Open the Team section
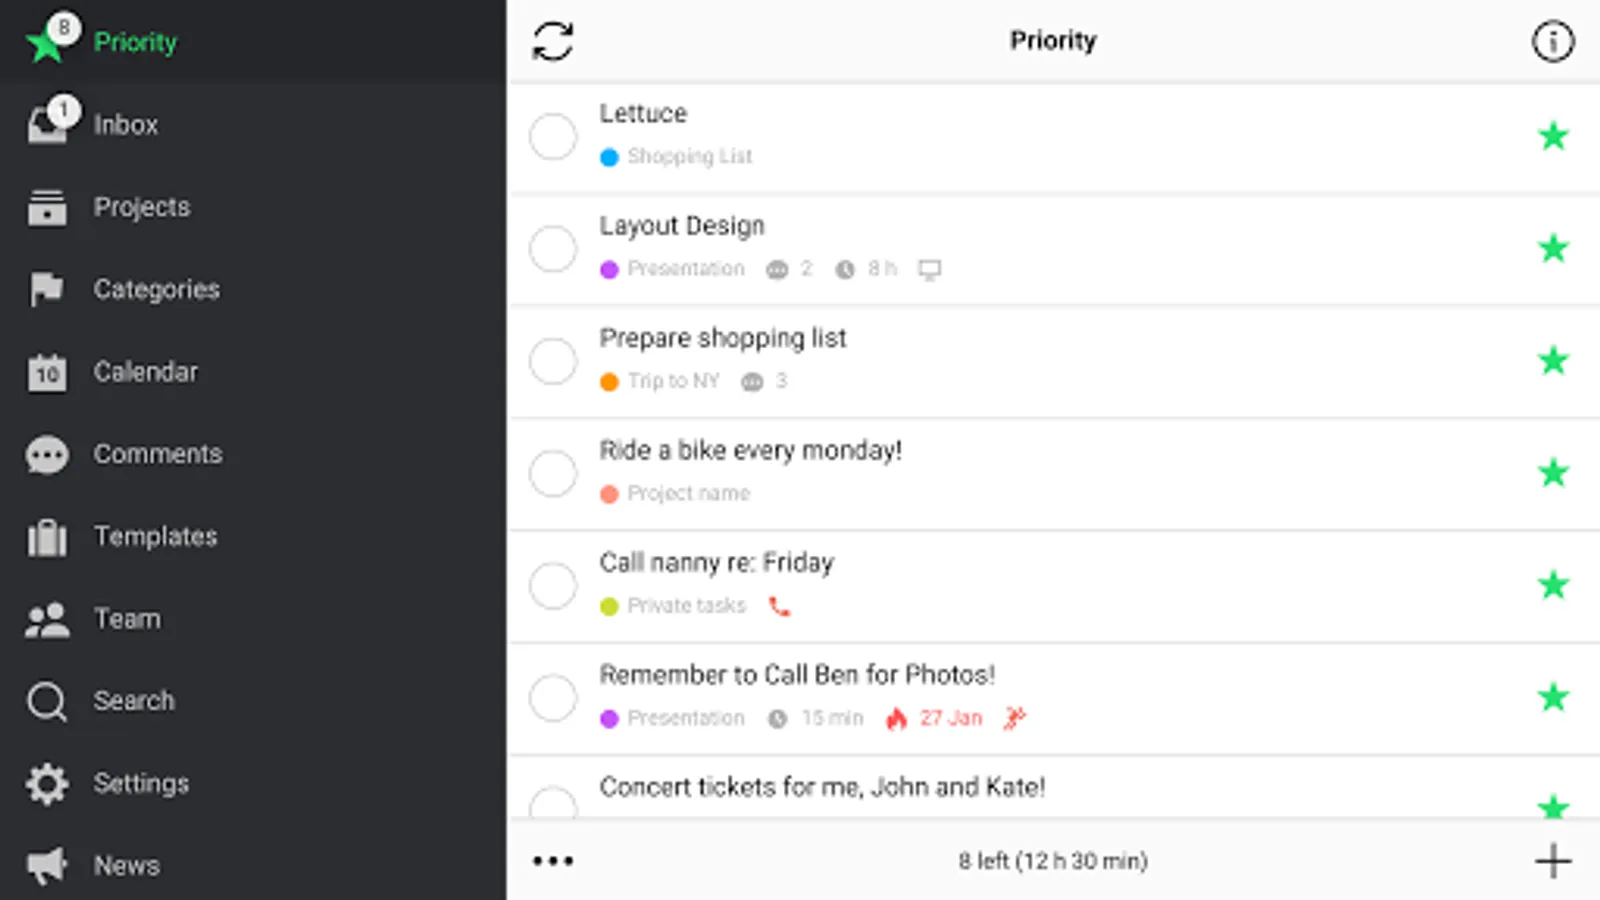Image resolution: width=1600 pixels, height=900 pixels. 127,619
